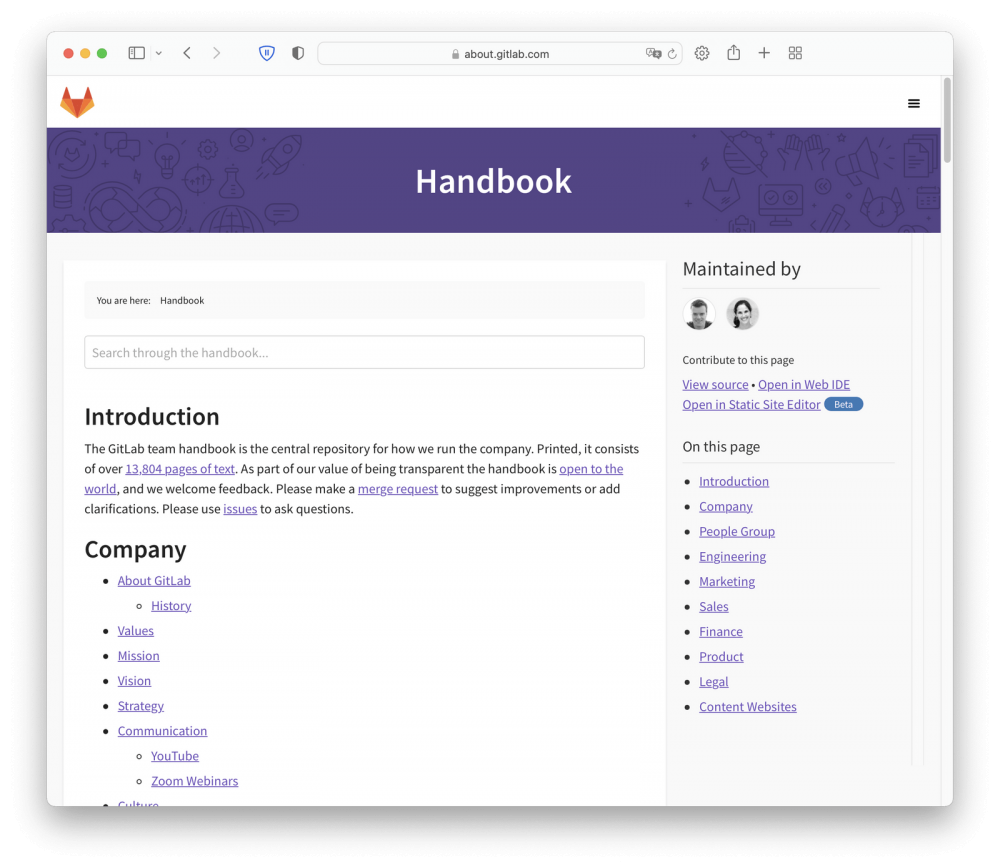Jump to Engineering section
1000x868 pixels.
pyautogui.click(x=732, y=556)
